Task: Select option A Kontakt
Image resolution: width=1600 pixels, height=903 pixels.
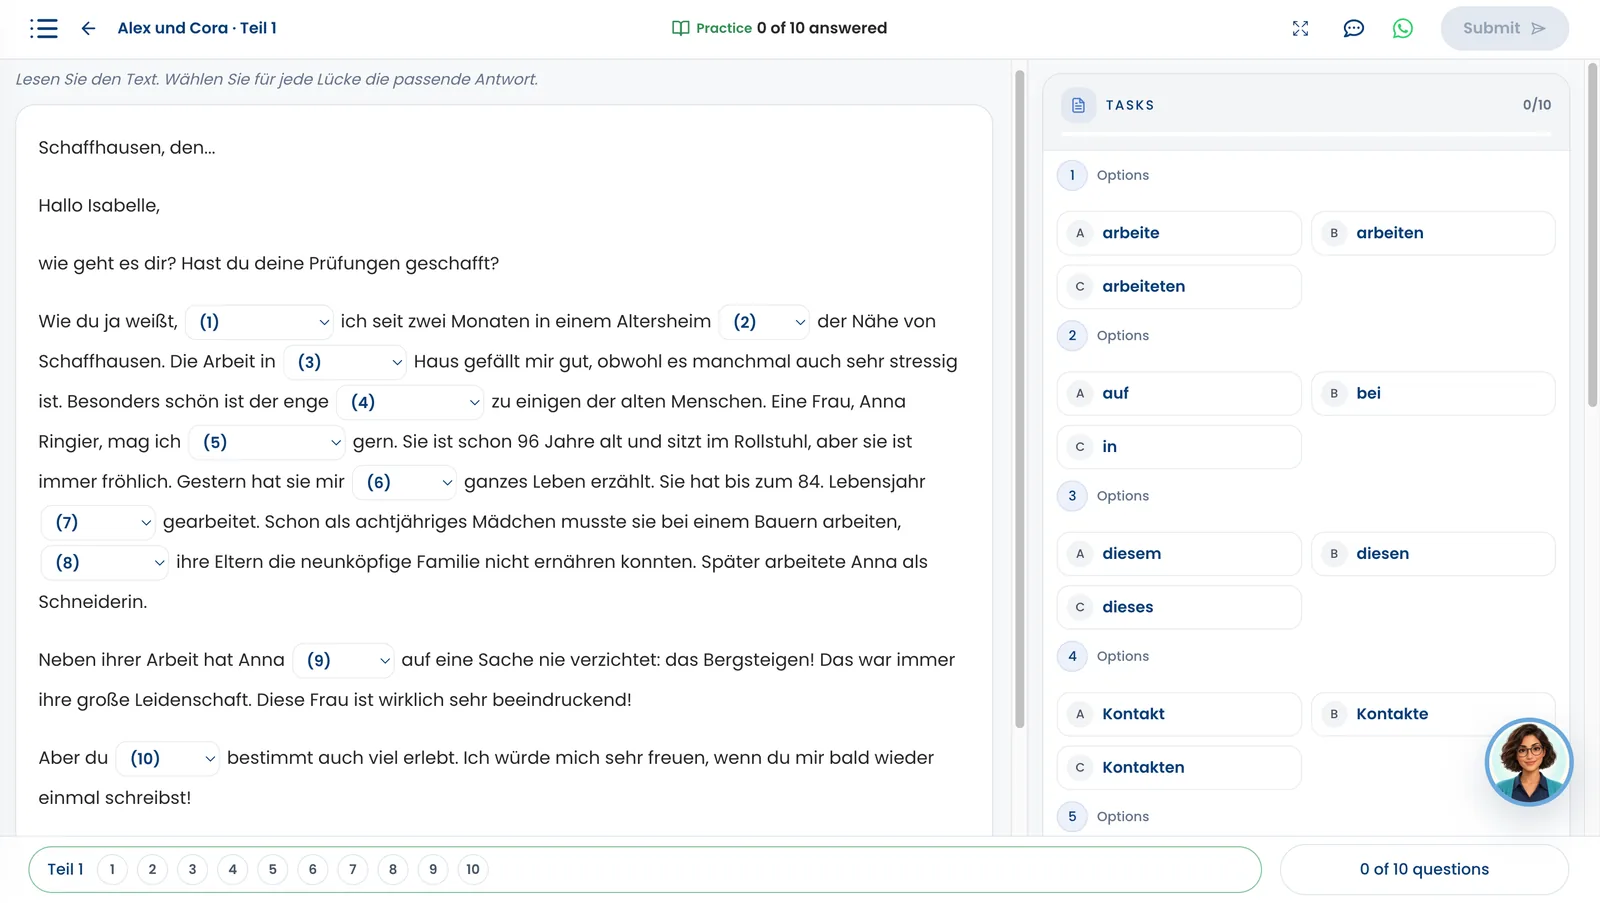Action: click(1179, 714)
